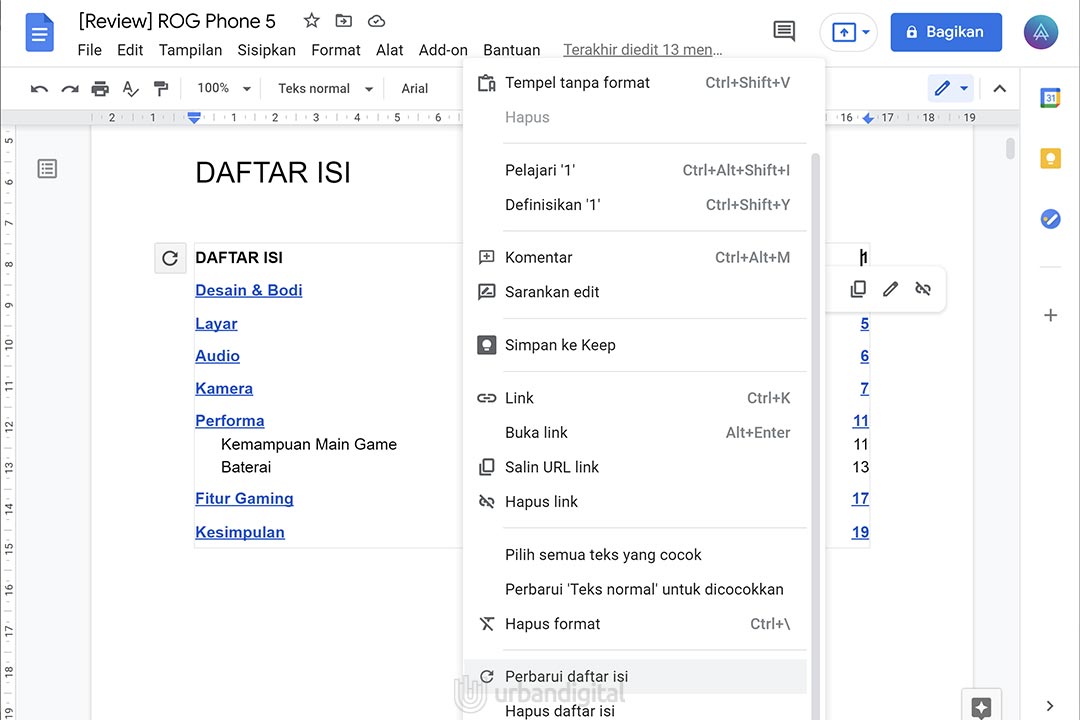The image size is (1080, 720).
Task: Open Google Calendar side panel
Action: [x=1050, y=98]
